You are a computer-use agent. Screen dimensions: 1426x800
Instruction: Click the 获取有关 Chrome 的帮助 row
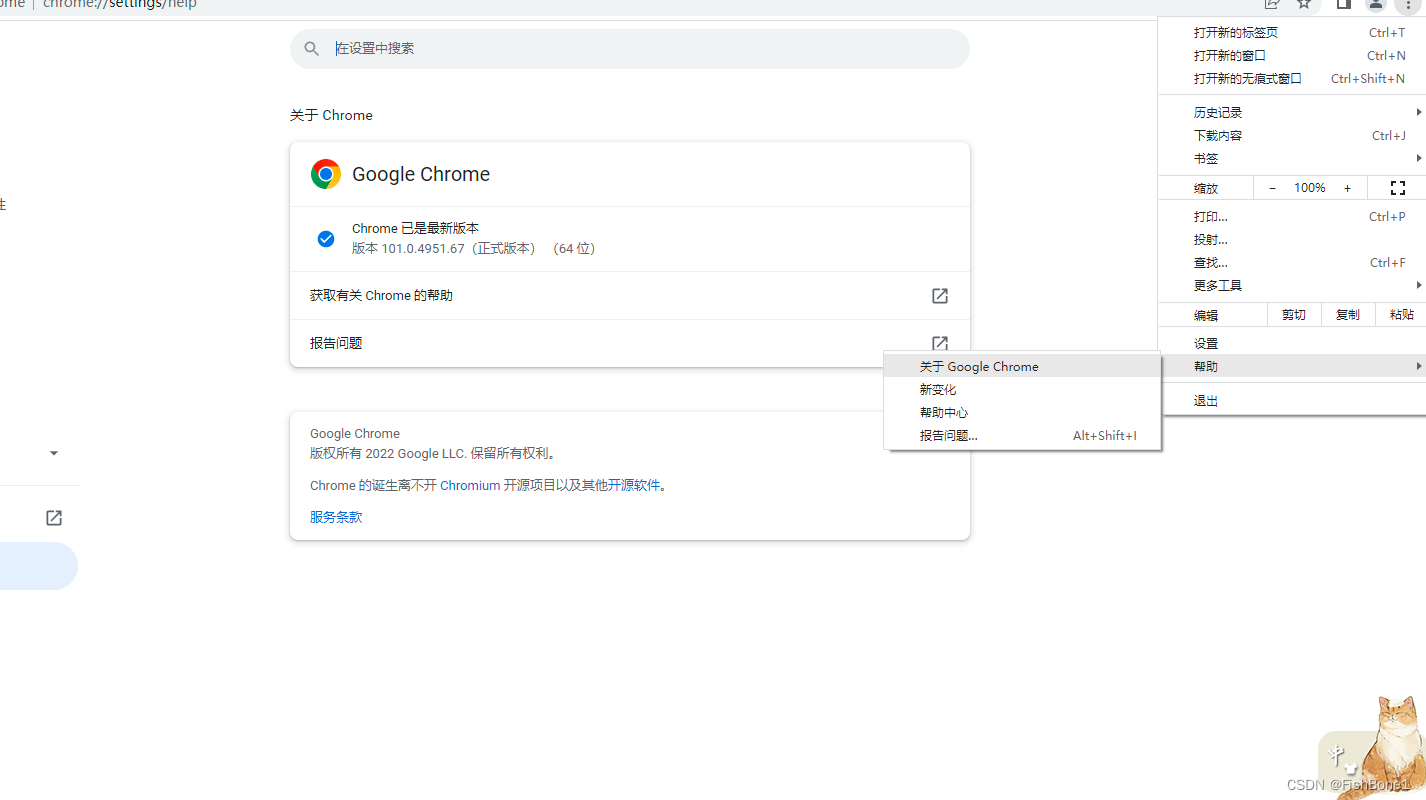pos(630,296)
